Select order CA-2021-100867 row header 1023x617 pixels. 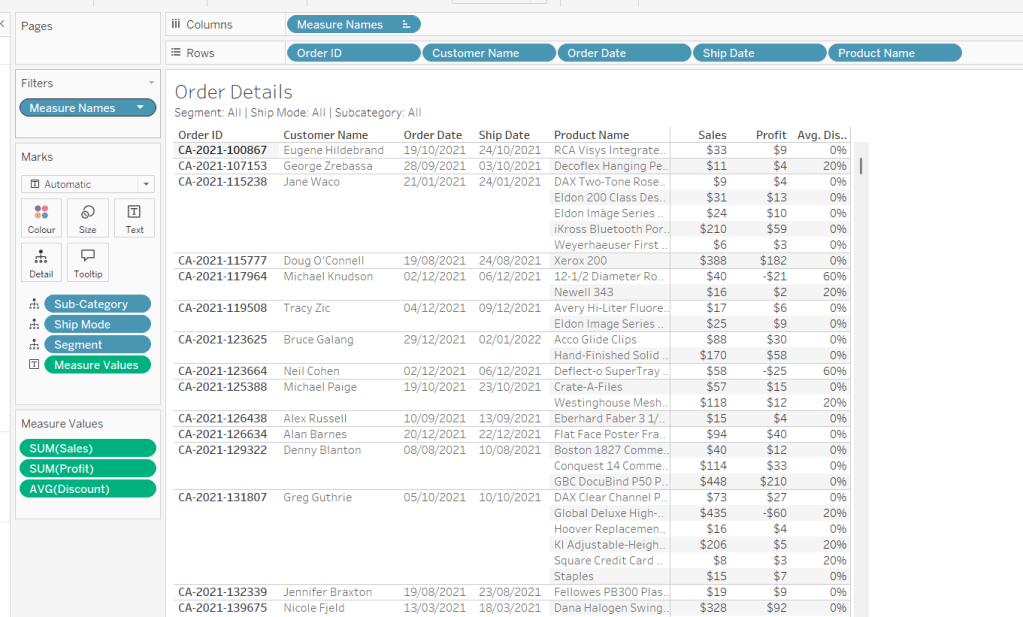point(222,150)
